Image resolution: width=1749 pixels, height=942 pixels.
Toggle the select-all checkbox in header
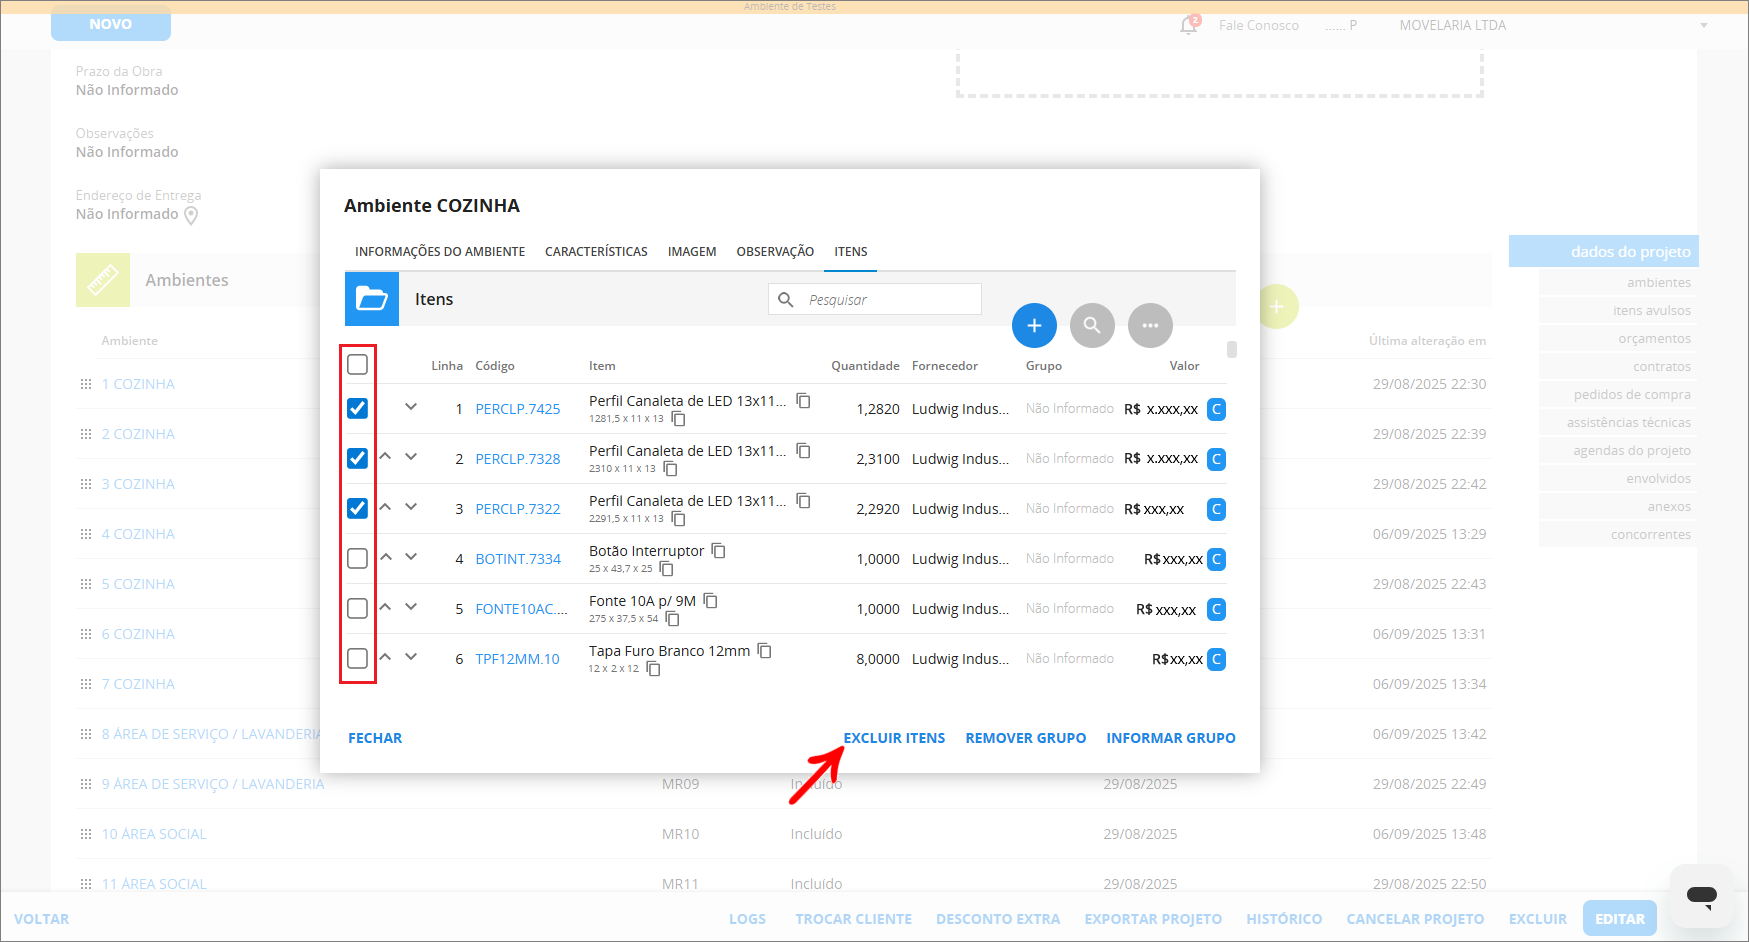click(x=357, y=364)
